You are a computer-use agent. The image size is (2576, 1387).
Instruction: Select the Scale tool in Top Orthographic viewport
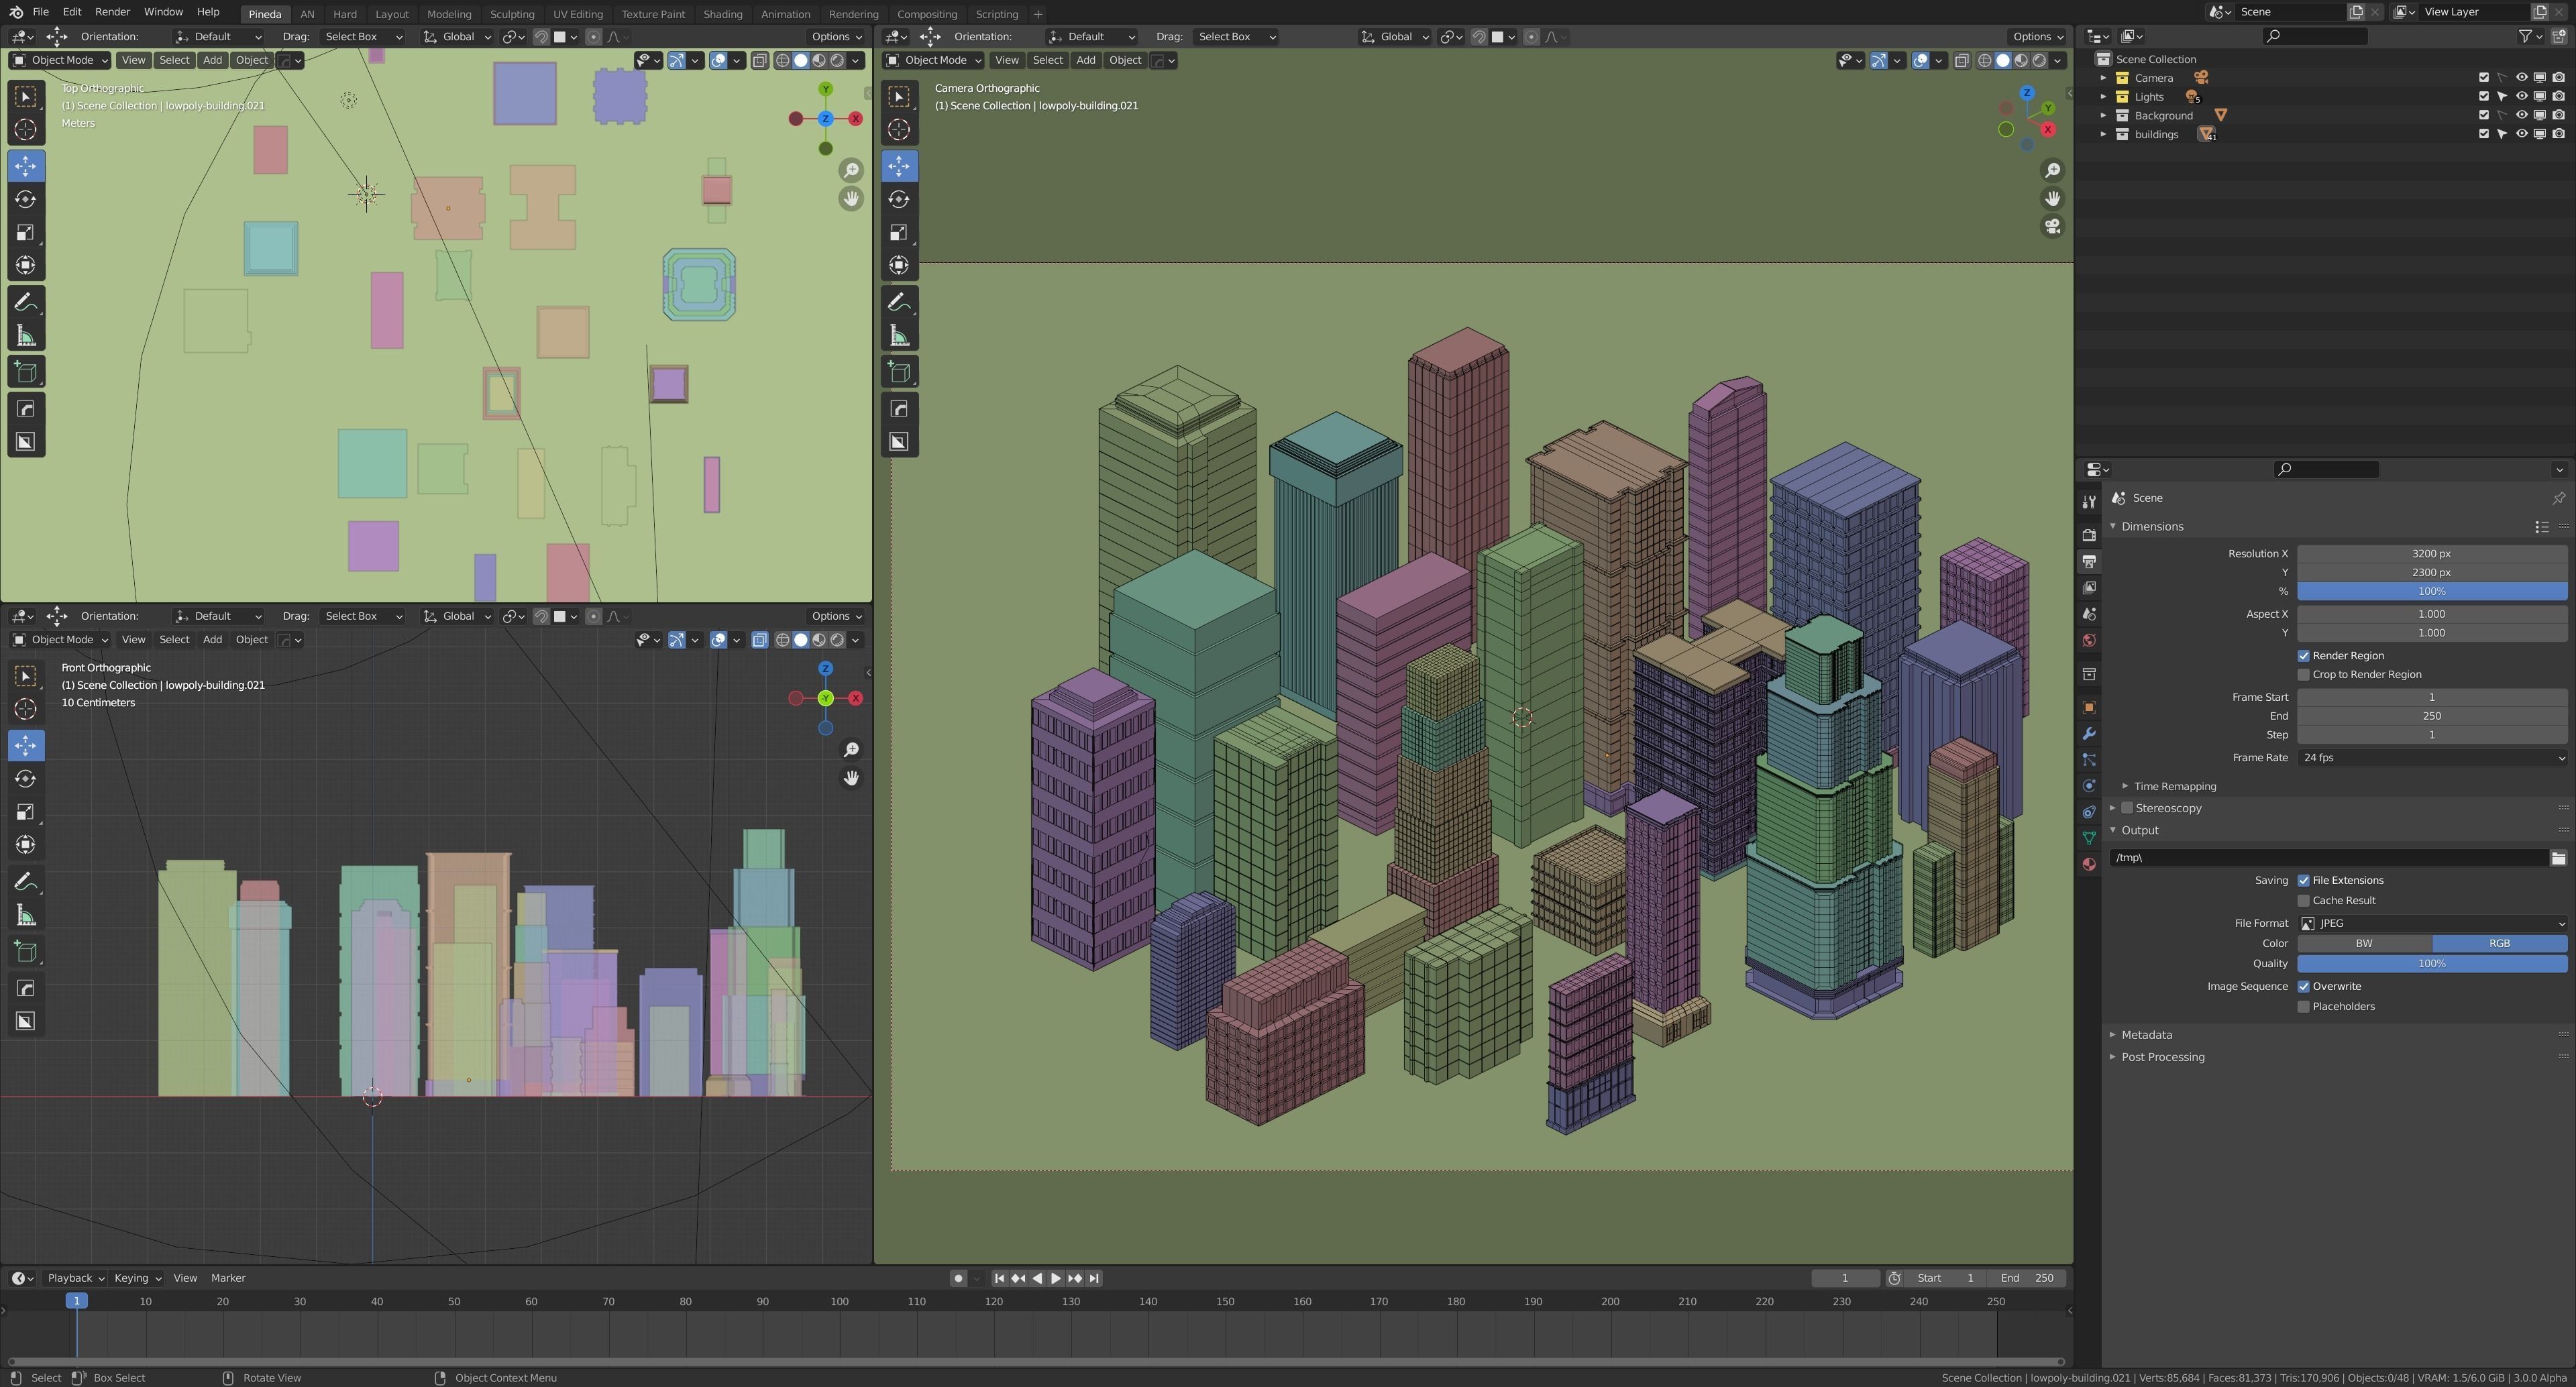click(26, 233)
